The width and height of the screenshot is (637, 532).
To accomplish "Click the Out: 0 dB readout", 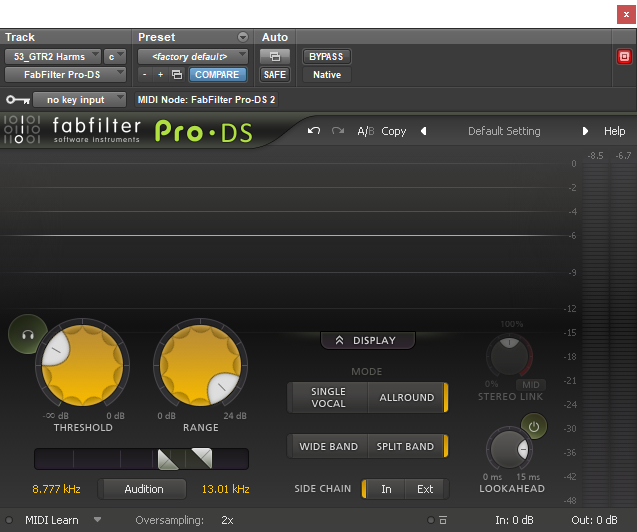I will [594, 520].
